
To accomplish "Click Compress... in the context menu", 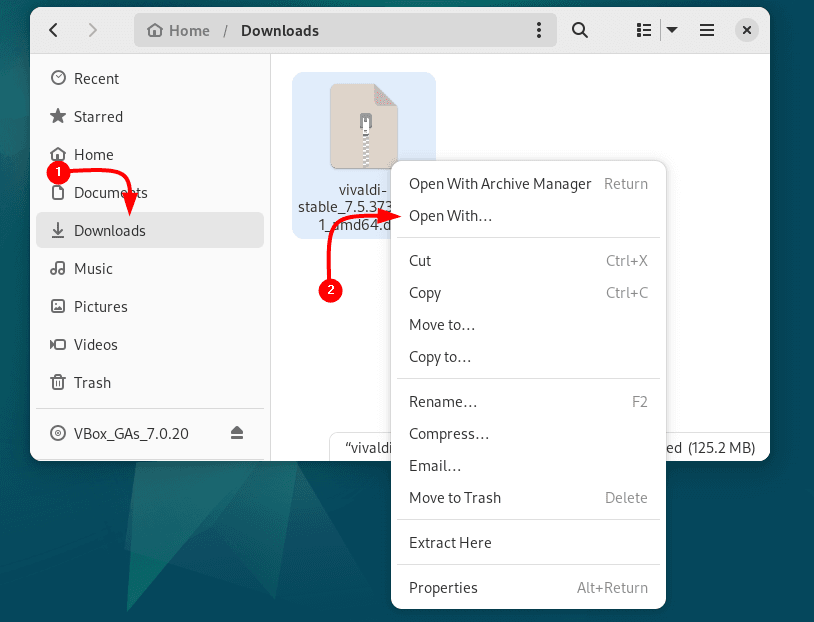I will click(x=449, y=434).
